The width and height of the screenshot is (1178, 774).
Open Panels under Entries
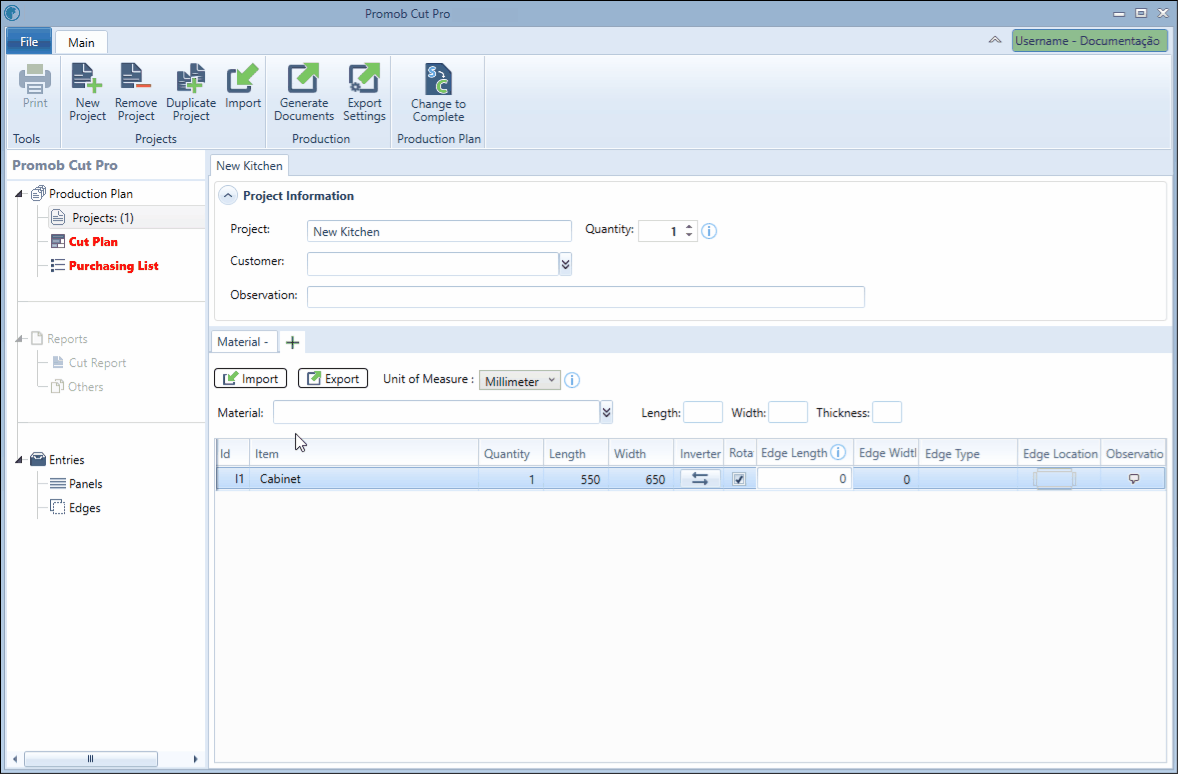[86, 484]
